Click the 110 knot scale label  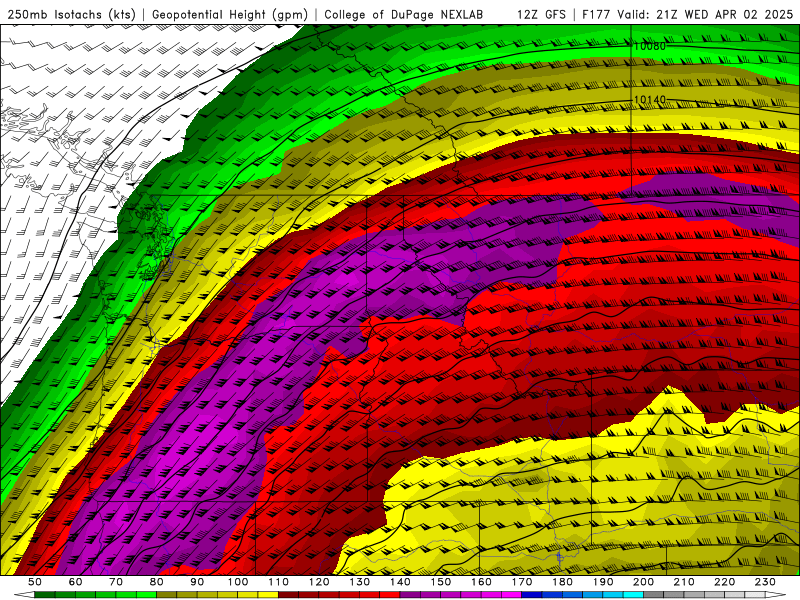[279, 582]
